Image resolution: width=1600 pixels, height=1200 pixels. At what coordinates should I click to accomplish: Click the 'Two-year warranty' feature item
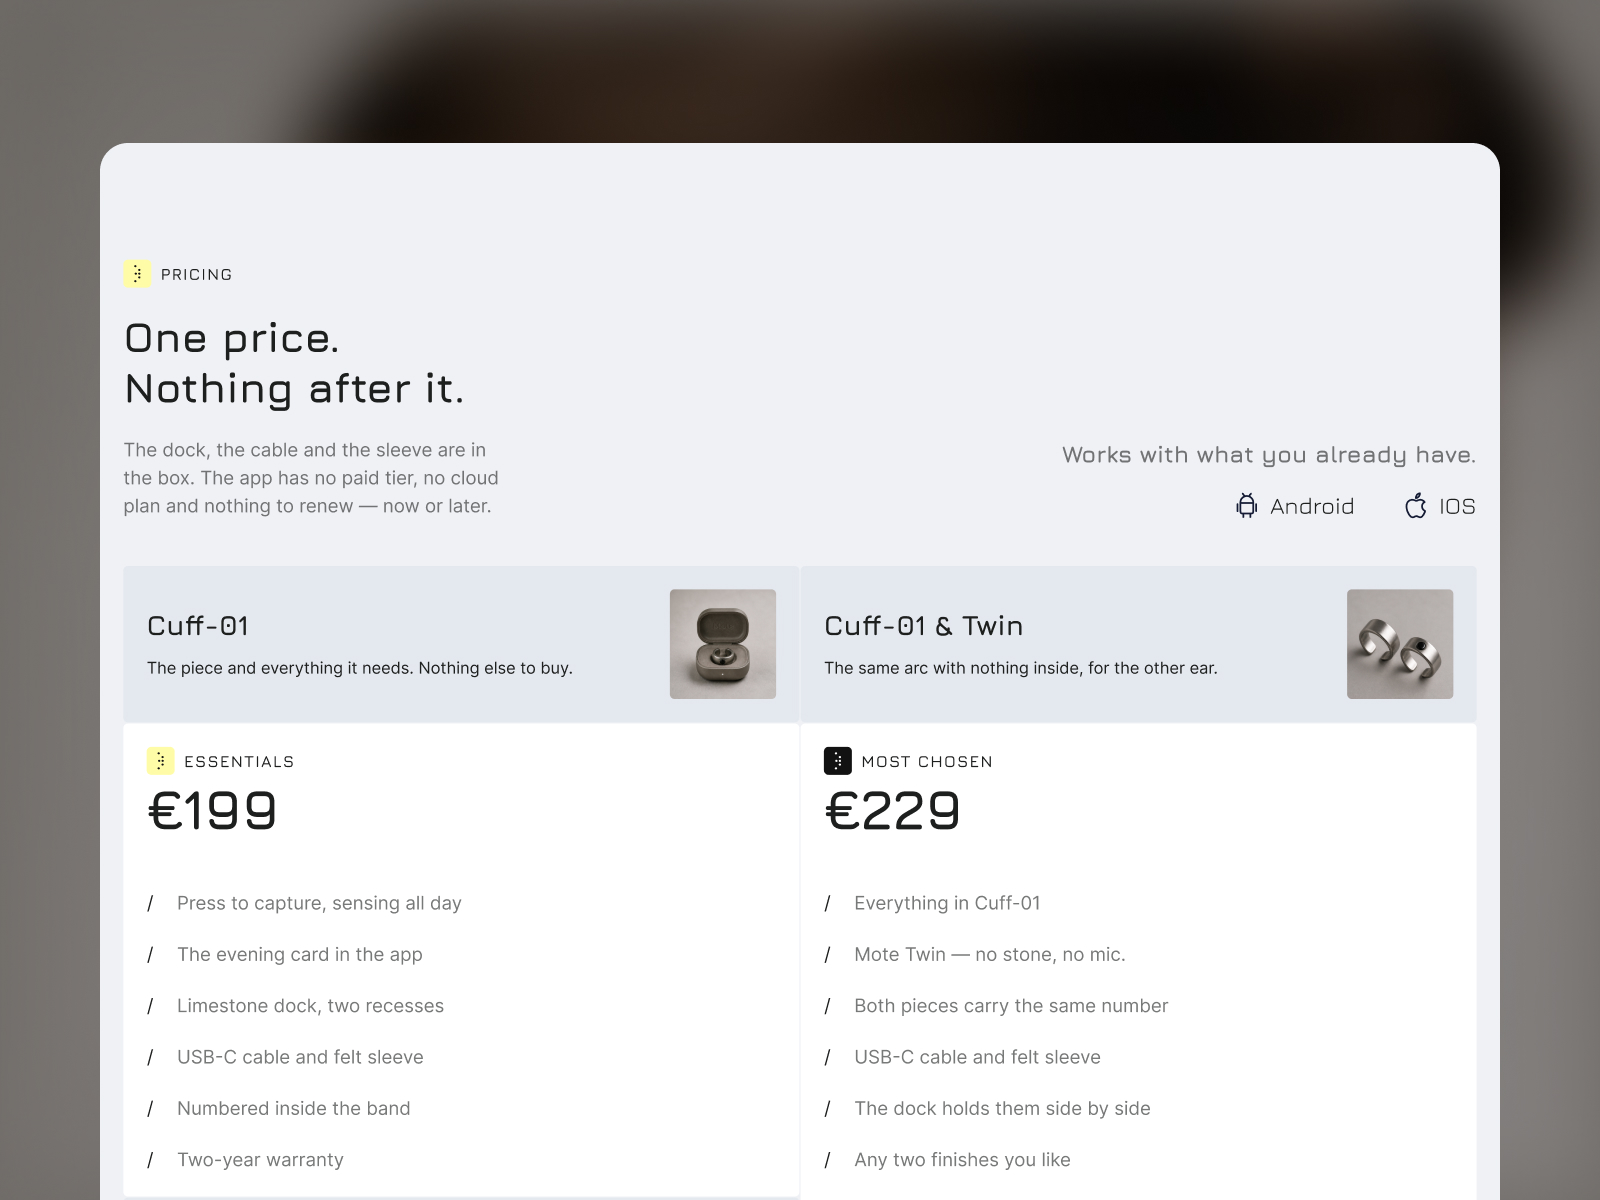[x=260, y=1160]
